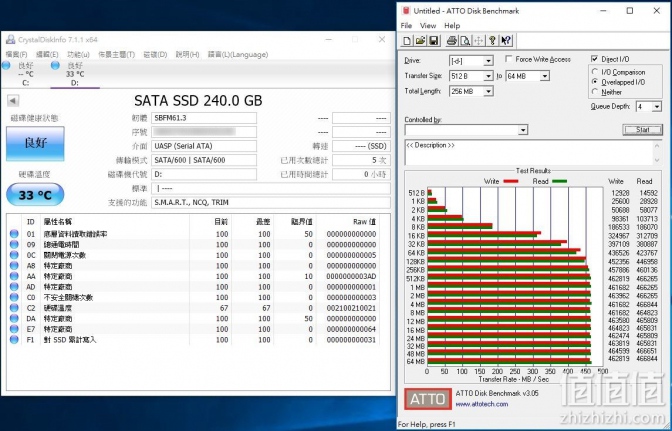Click the transfer mode SATA/600 | SATA/600 field
The image size is (672, 431).
(204, 160)
